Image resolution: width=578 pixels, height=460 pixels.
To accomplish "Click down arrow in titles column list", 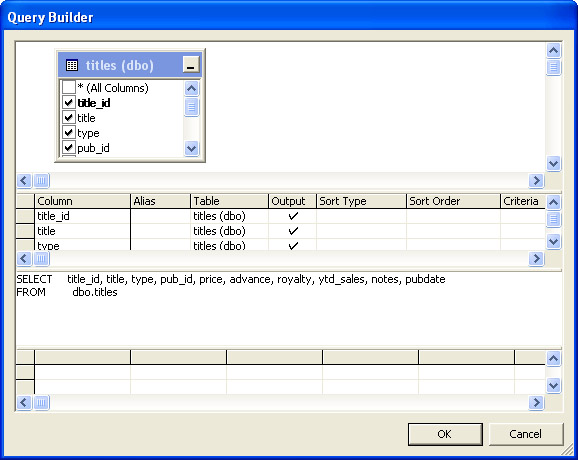I will (x=191, y=148).
